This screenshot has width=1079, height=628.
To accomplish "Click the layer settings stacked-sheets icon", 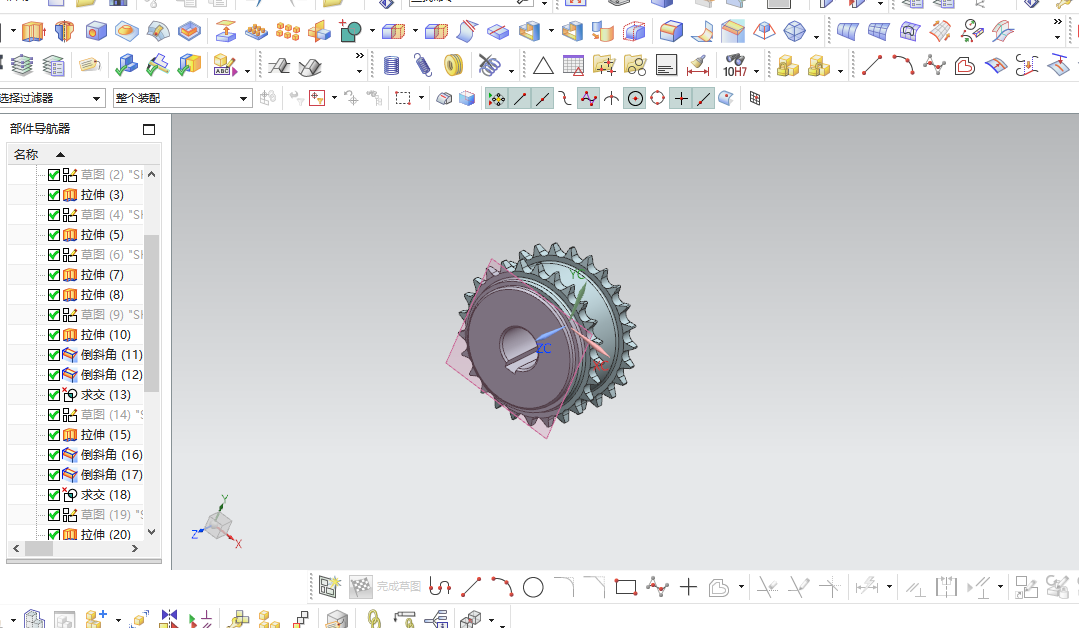I will click(22, 65).
